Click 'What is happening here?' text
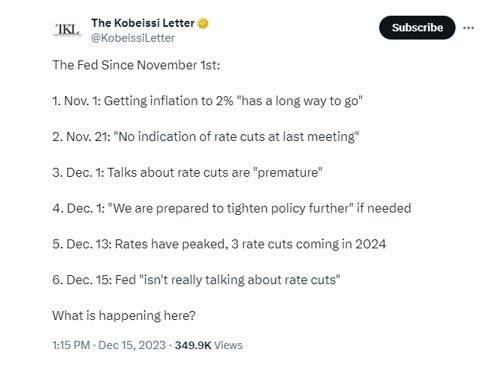Screen dimensions: 484x373 click(124, 315)
